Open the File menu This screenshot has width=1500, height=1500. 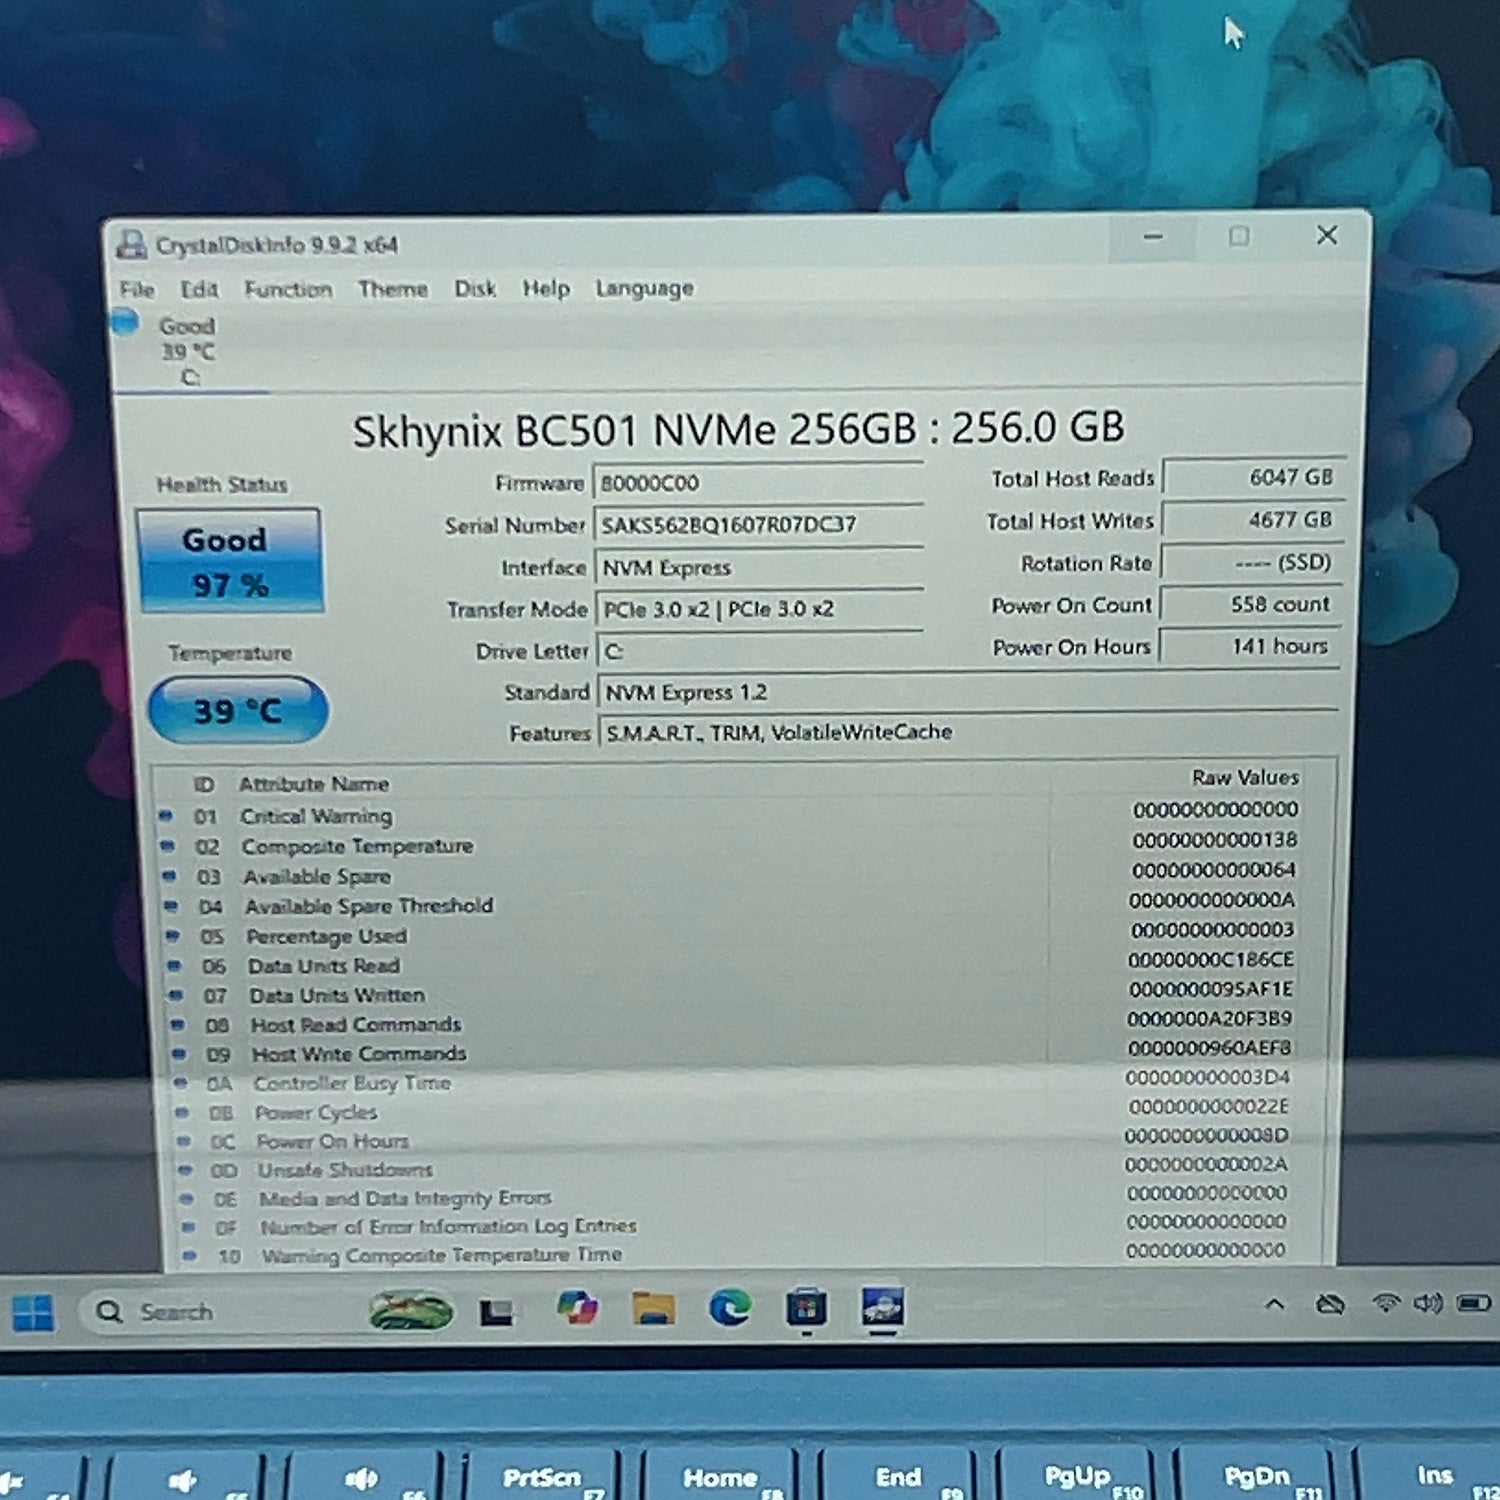click(137, 290)
